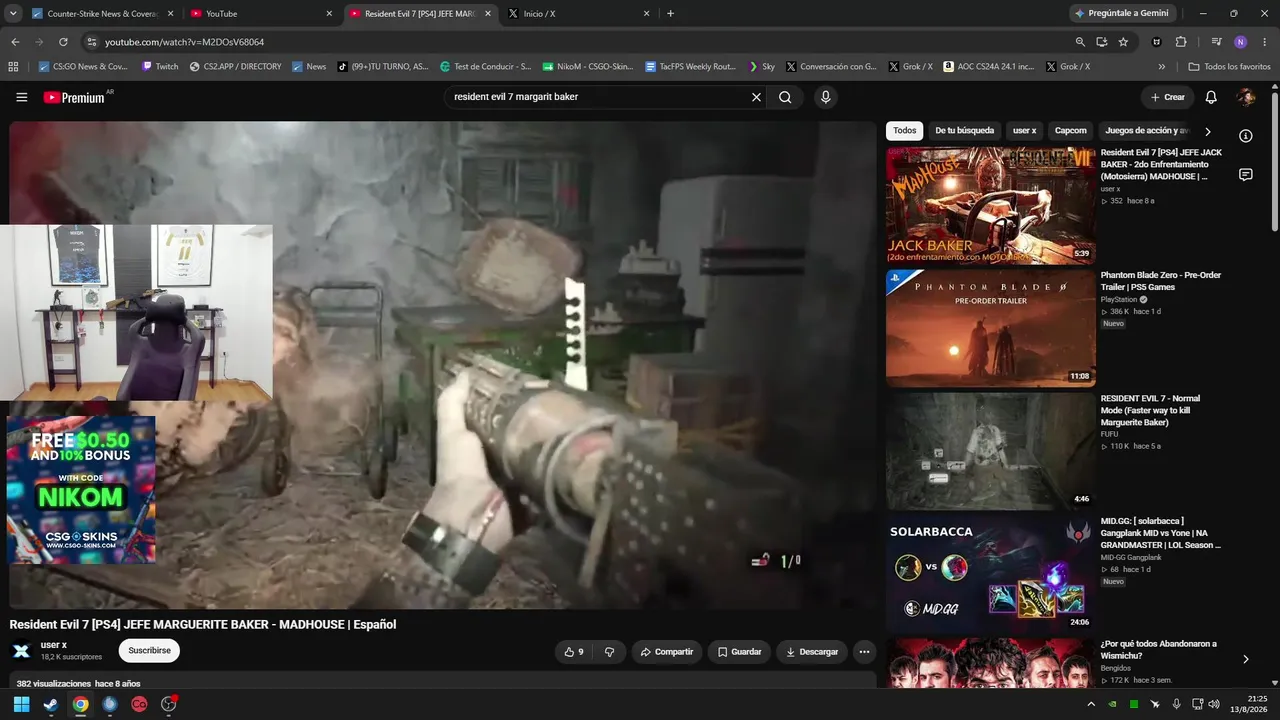
Task: Start voice search with microphone icon
Action: [825, 97]
